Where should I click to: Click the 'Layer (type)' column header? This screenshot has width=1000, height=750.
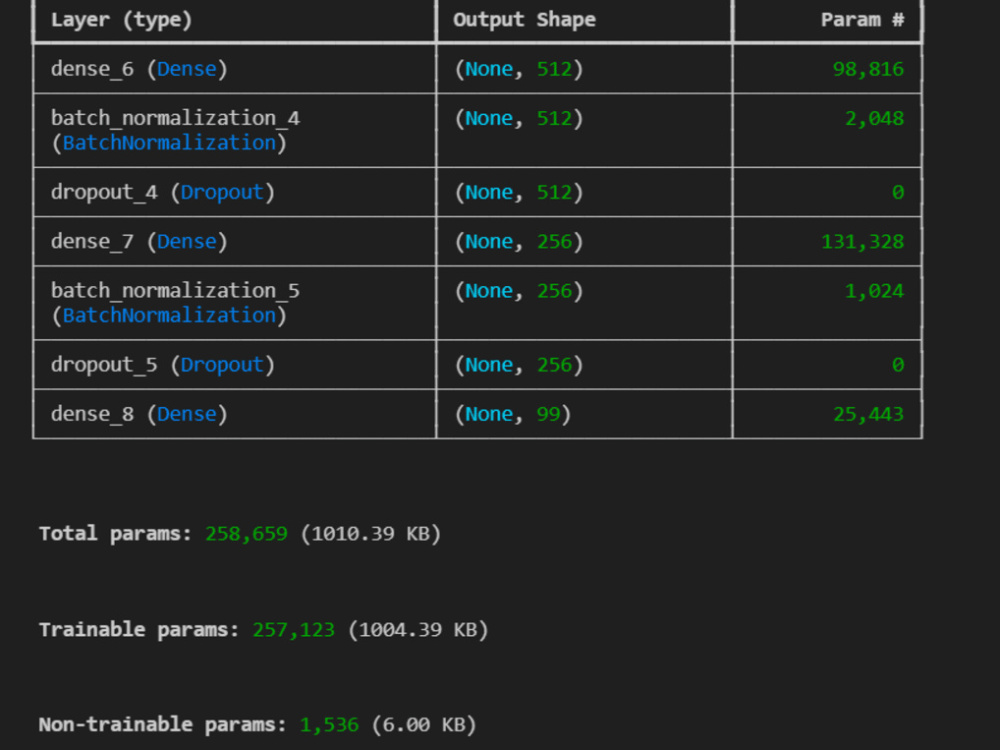[x=121, y=20]
